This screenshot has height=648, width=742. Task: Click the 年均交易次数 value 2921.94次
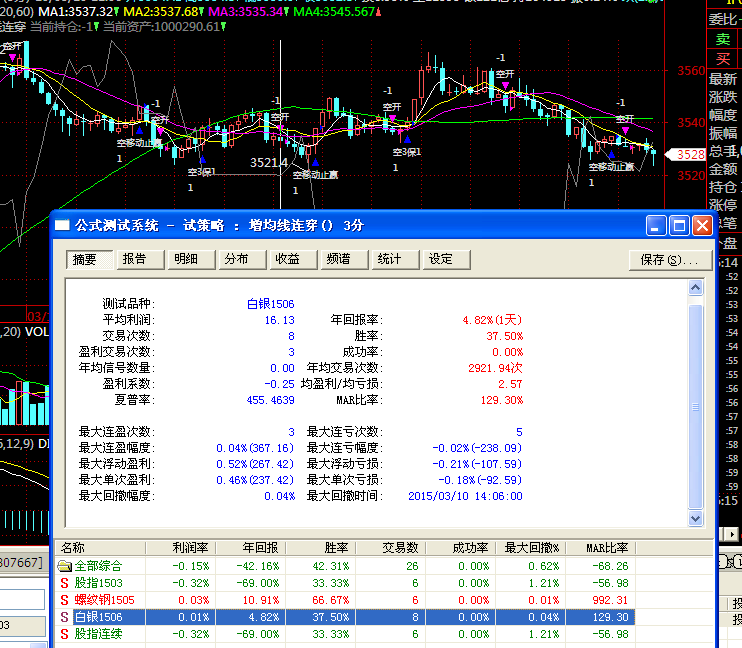495,368
